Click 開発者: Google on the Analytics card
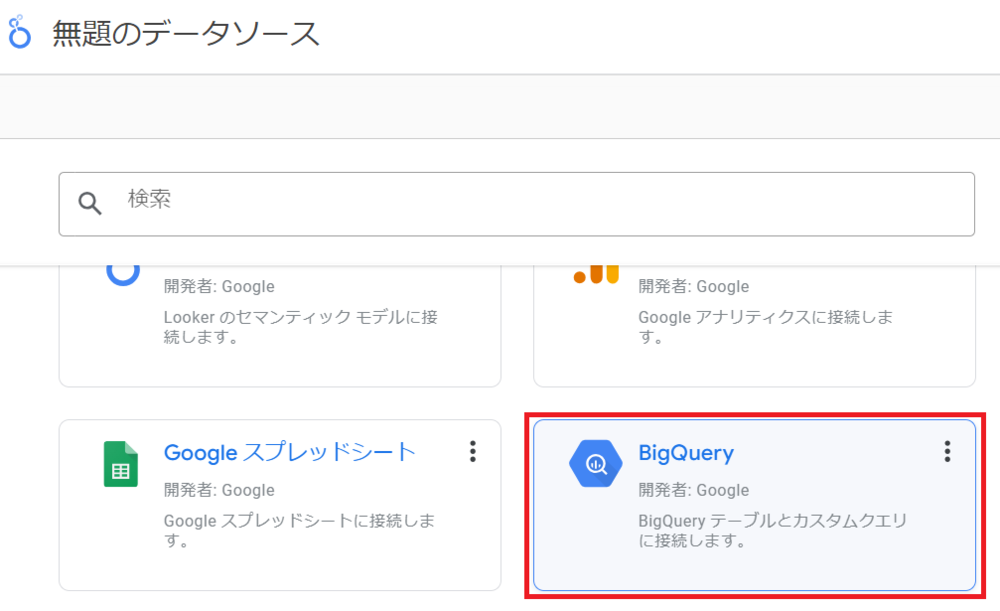Viewport: 1000px width, 611px height. click(x=693, y=287)
